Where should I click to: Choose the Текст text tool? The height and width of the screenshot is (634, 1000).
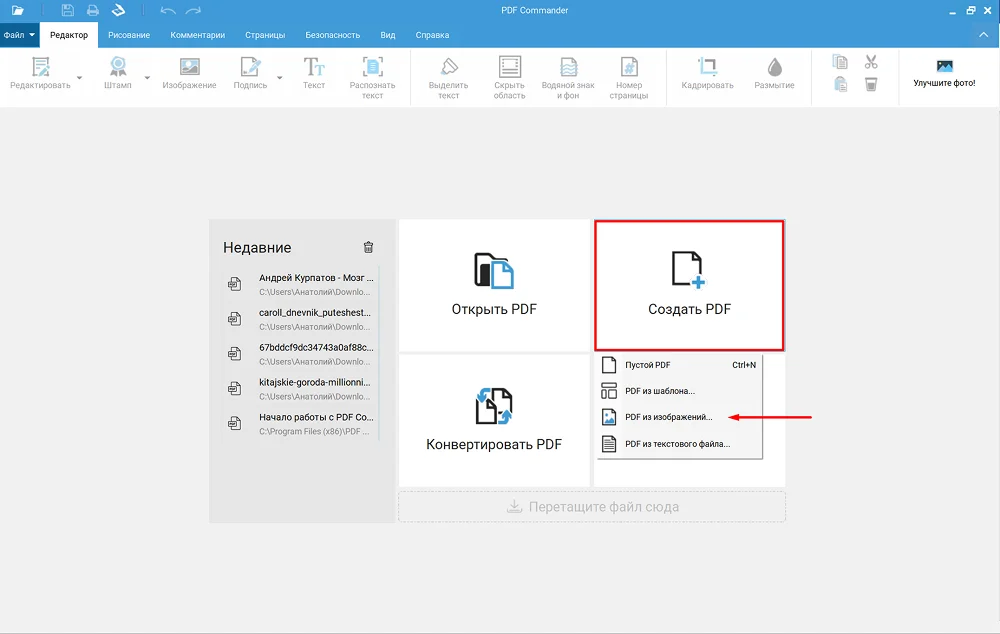point(314,73)
